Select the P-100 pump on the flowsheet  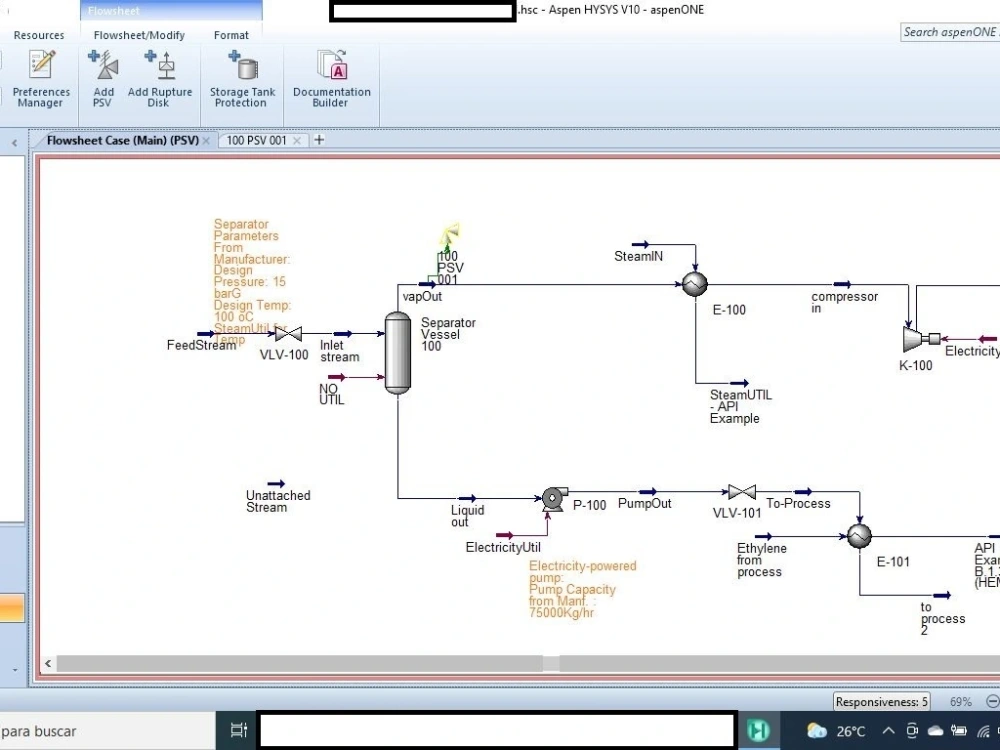(552, 498)
